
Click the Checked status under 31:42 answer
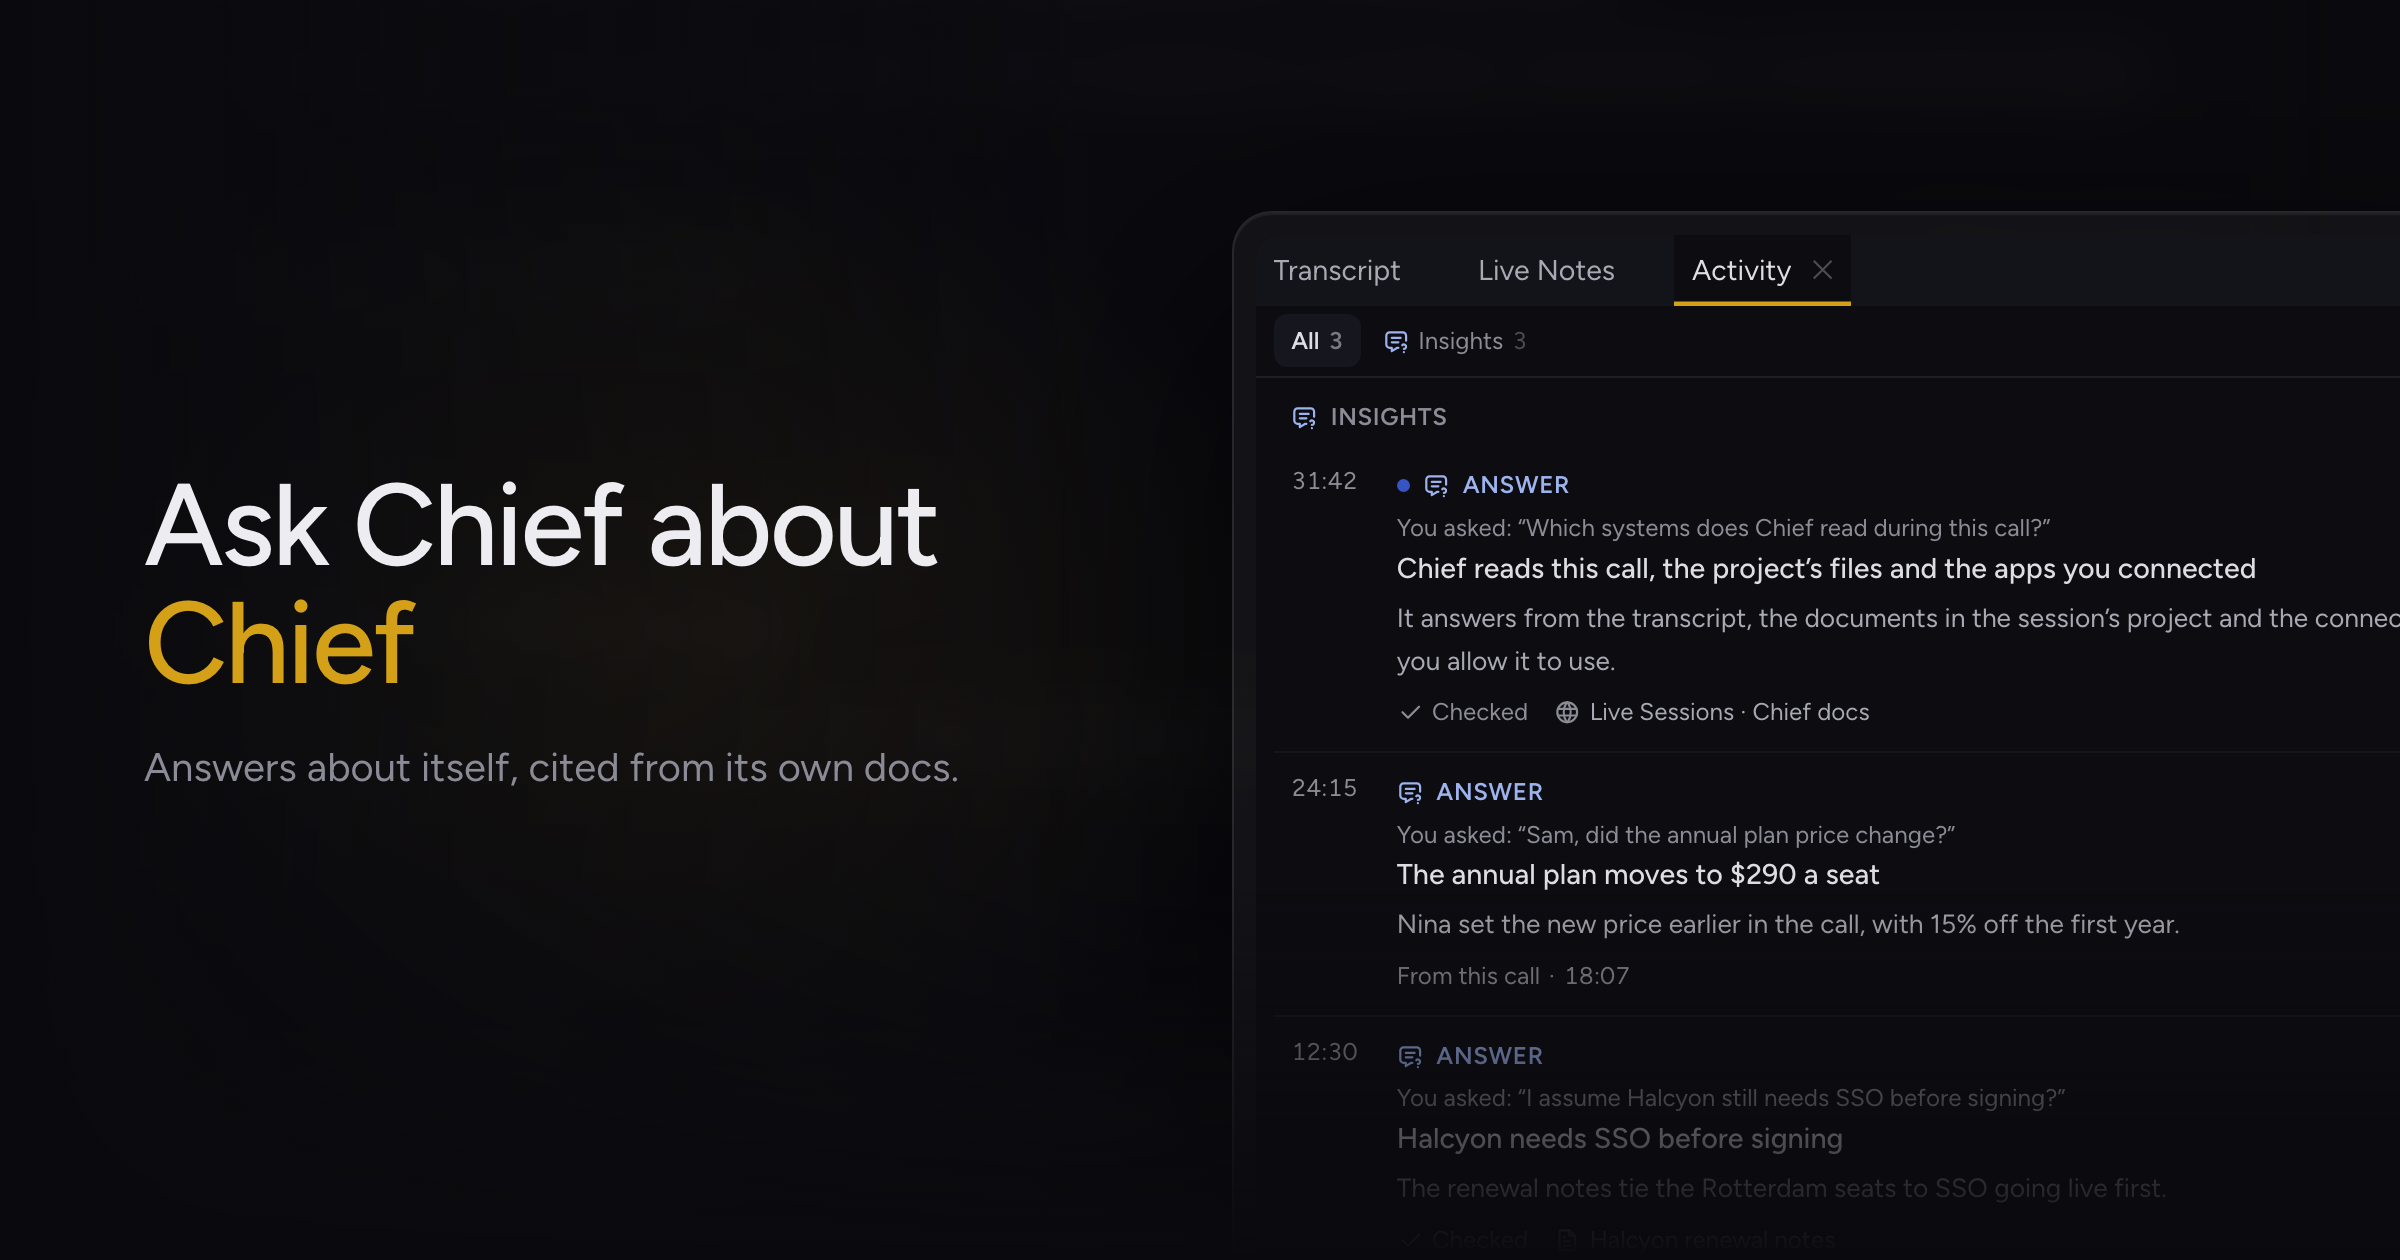pyautogui.click(x=1464, y=712)
